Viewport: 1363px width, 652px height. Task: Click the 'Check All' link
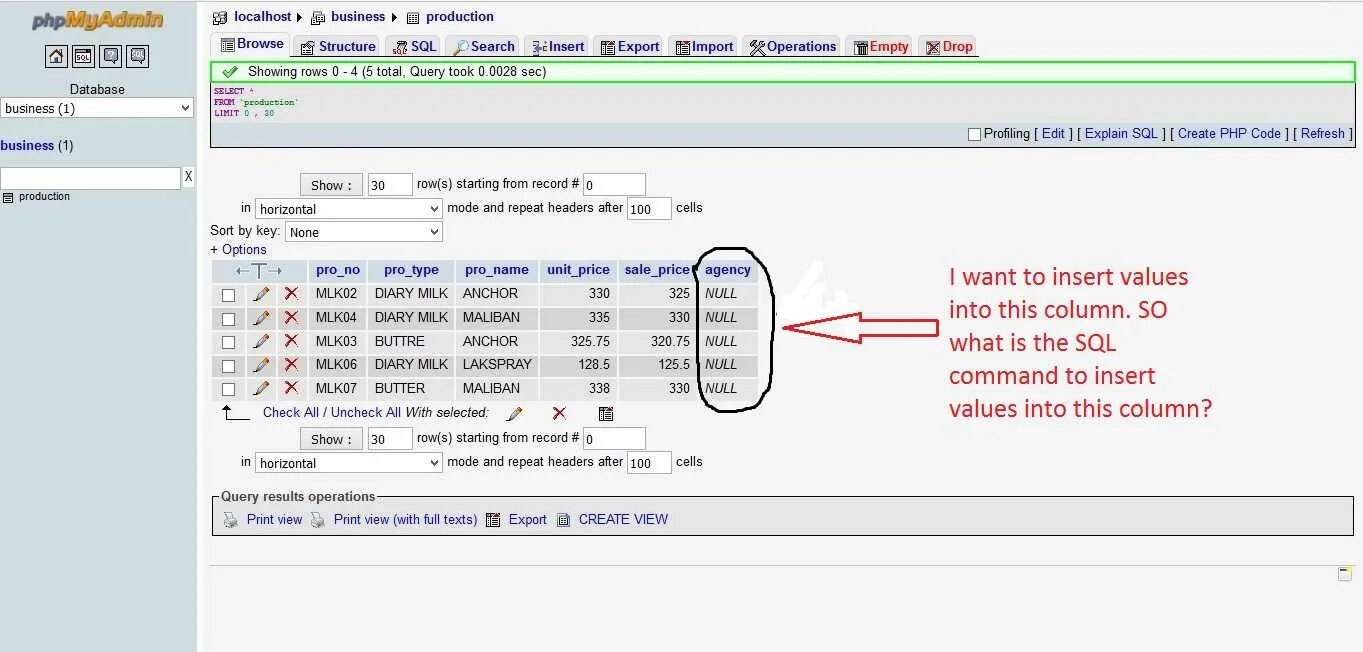291,413
